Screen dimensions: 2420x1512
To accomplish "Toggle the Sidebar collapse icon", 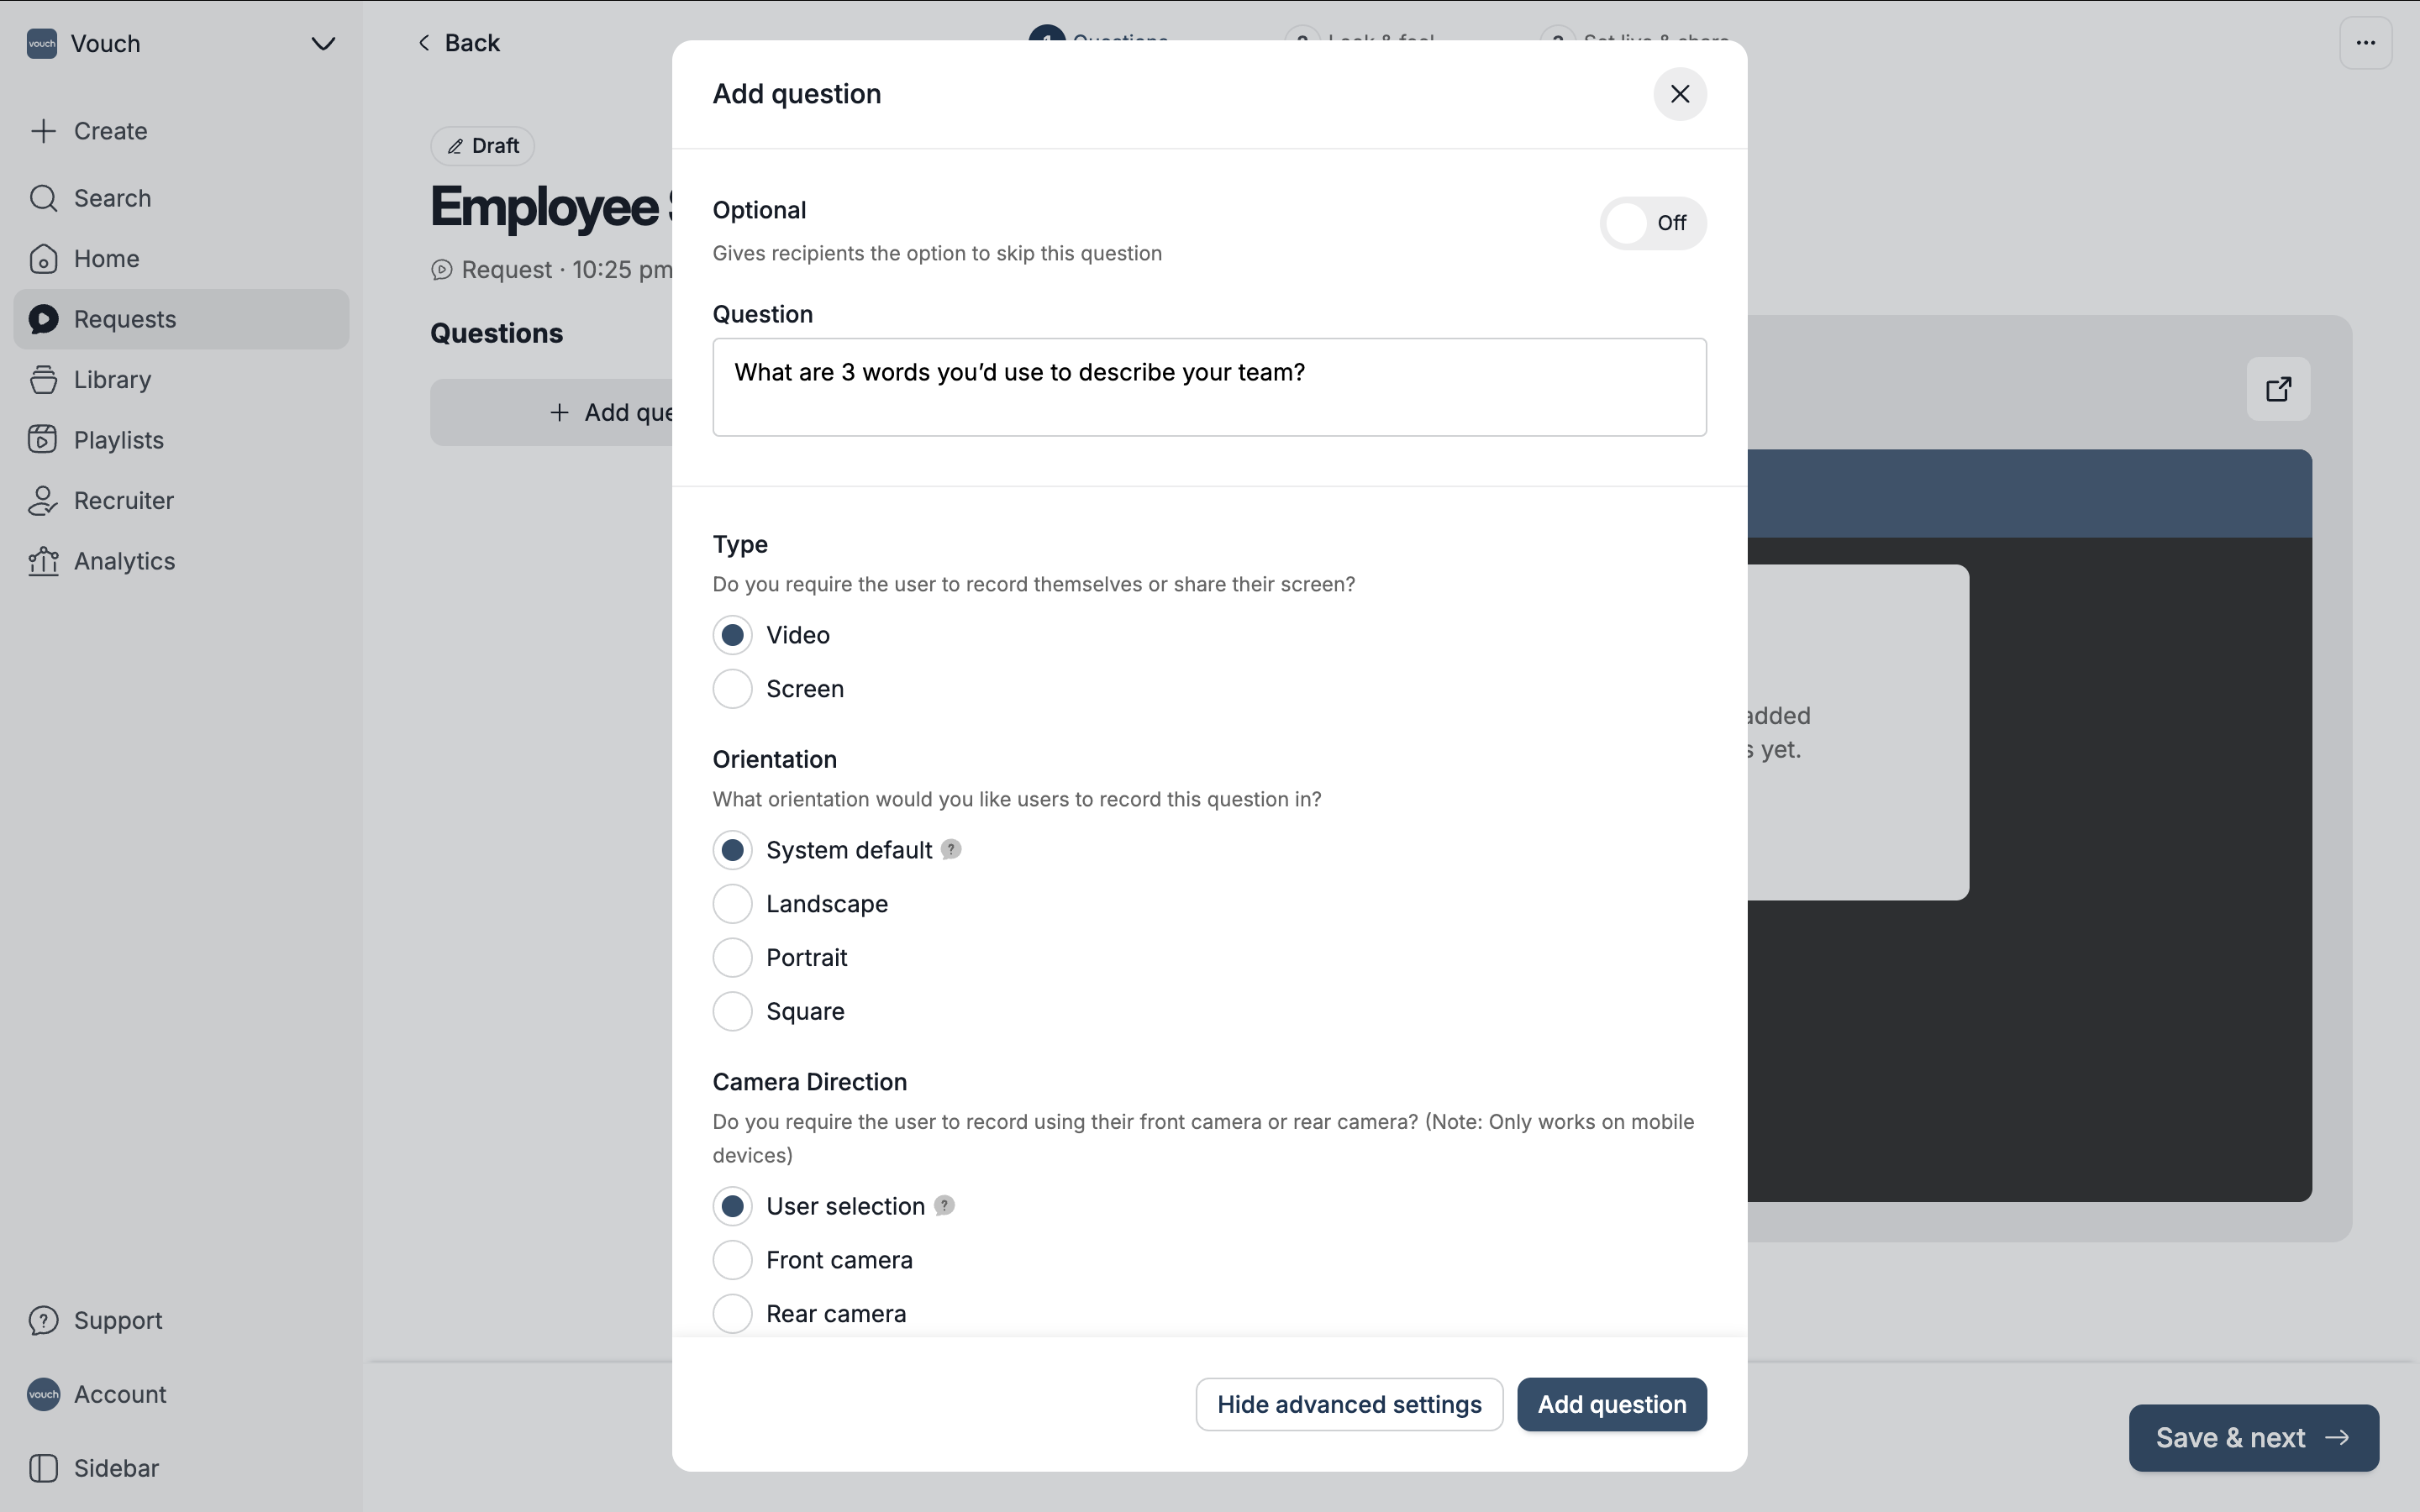I will pos(43,1468).
